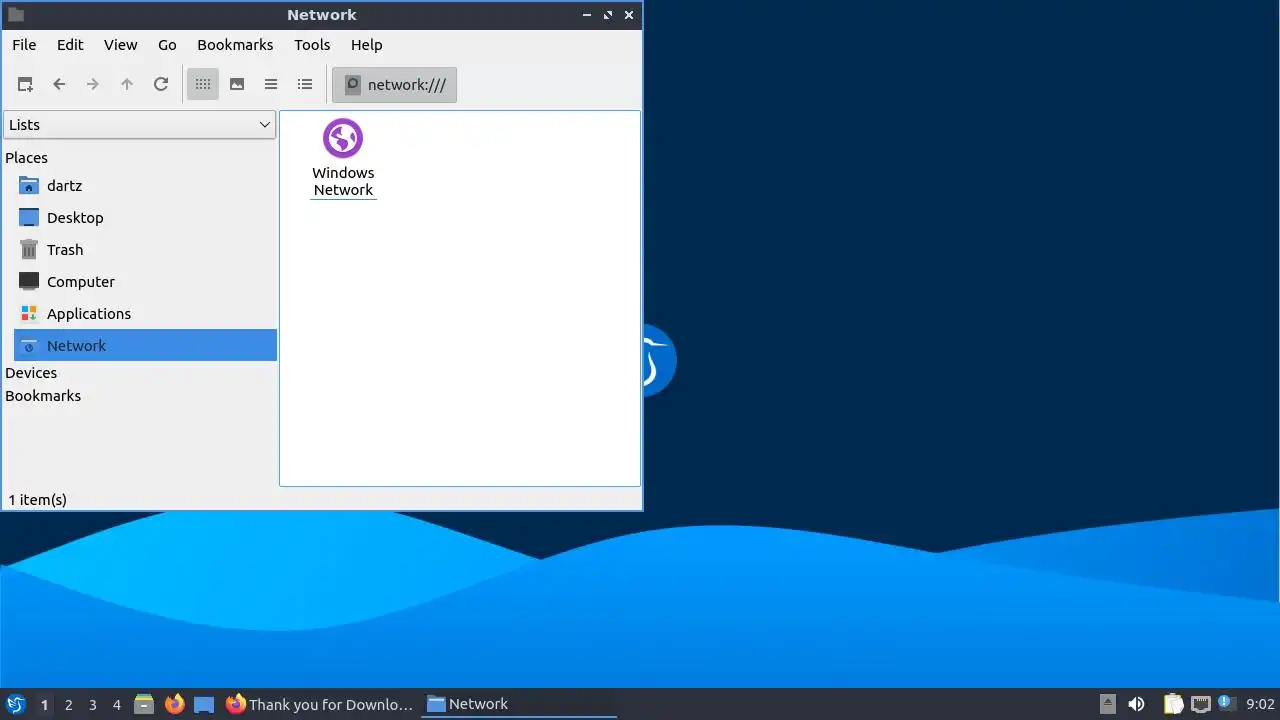Image resolution: width=1280 pixels, height=720 pixels.
Task: Open the File menu
Action: pyautogui.click(x=24, y=45)
